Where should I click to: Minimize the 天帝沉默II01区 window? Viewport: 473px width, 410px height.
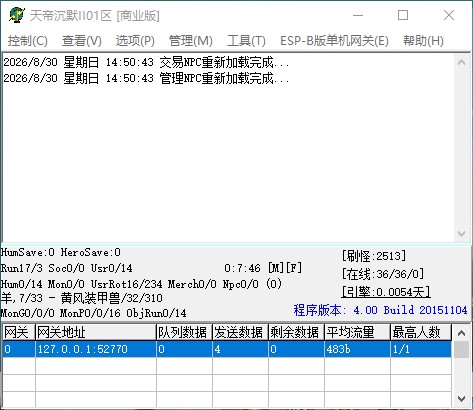[358, 15]
